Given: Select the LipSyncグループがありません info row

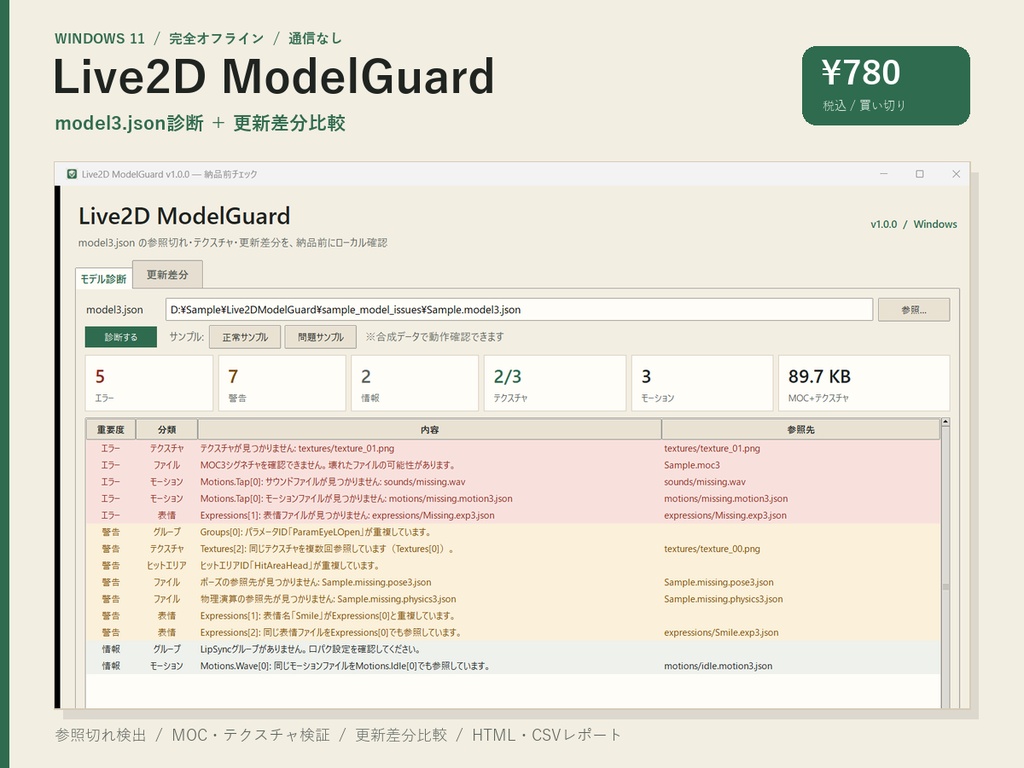Looking at the screenshot, I should (x=513, y=649).
